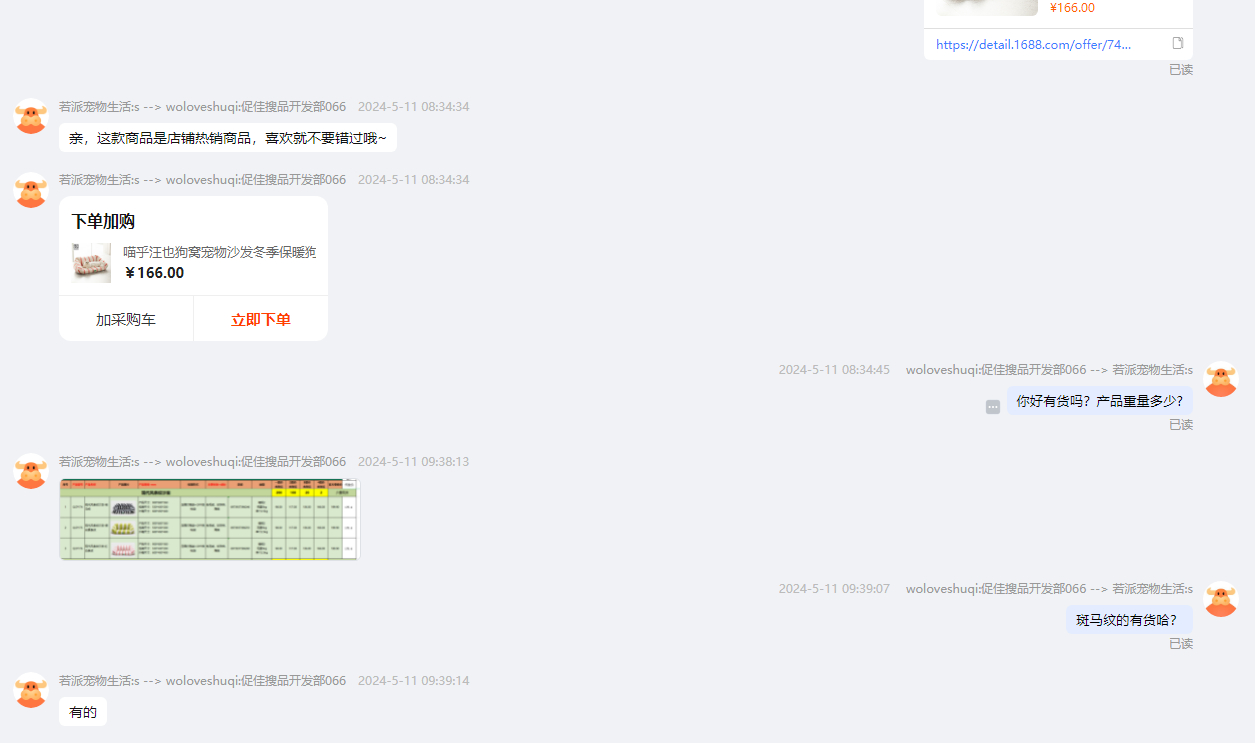
Task: Click the 已读 status under 斑马纹的有货哈 message
Action: pos(1181,643)
